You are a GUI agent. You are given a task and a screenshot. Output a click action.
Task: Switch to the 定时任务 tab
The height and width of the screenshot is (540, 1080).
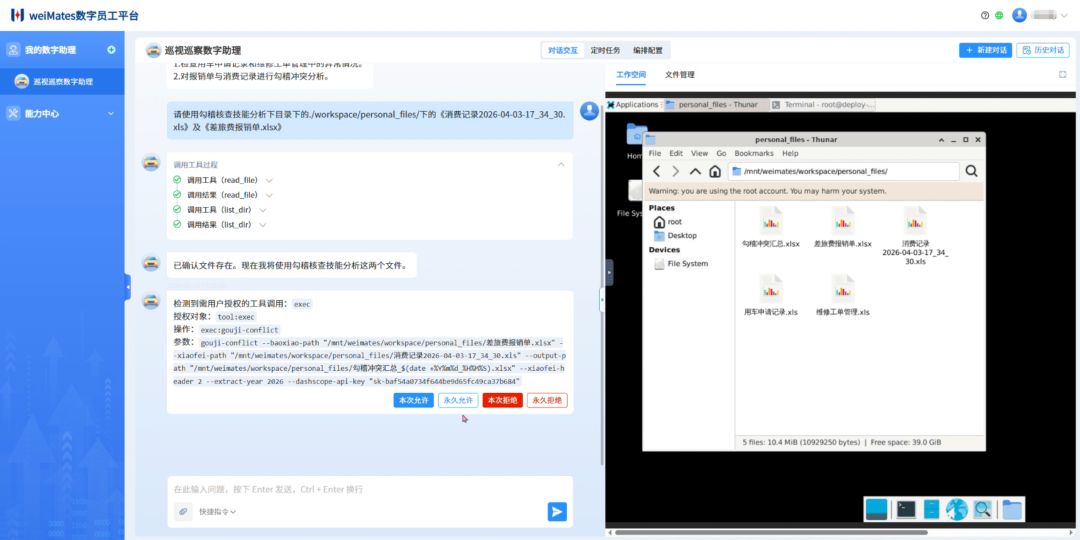[605, 50]
